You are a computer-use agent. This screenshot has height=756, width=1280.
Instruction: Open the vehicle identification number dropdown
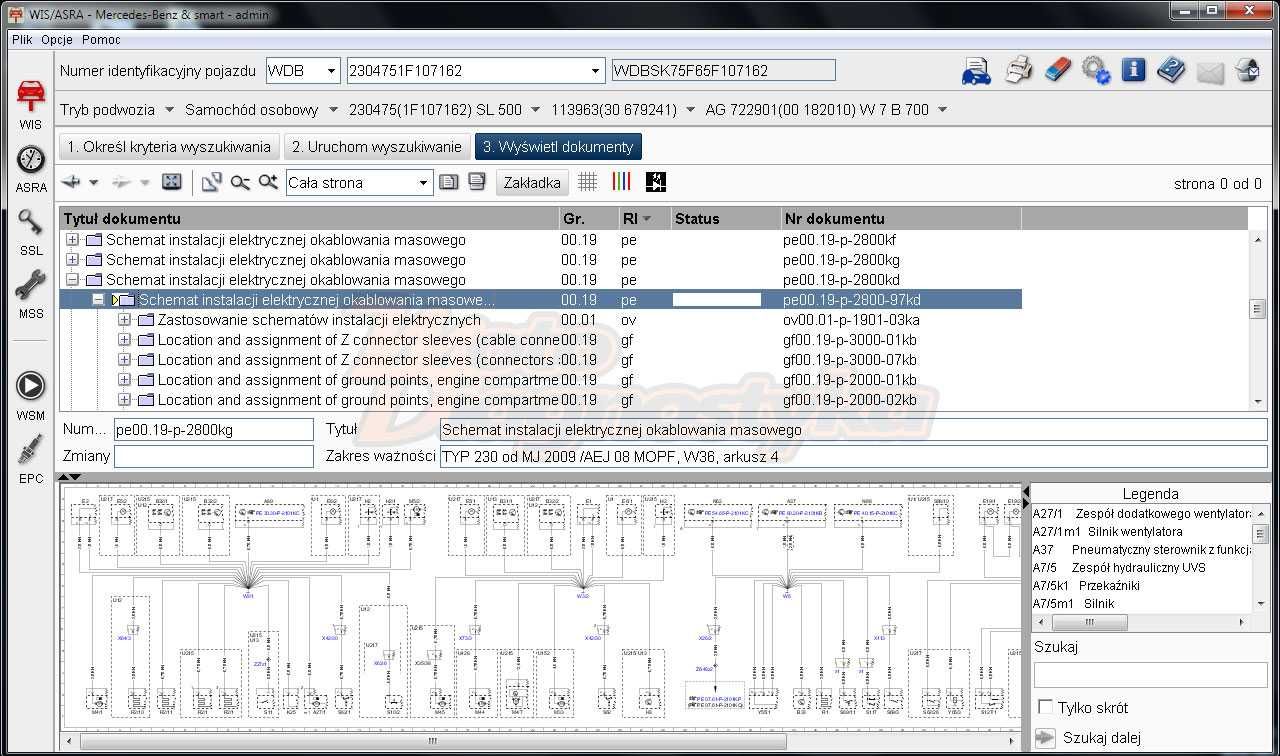click(x=596, y=71)
